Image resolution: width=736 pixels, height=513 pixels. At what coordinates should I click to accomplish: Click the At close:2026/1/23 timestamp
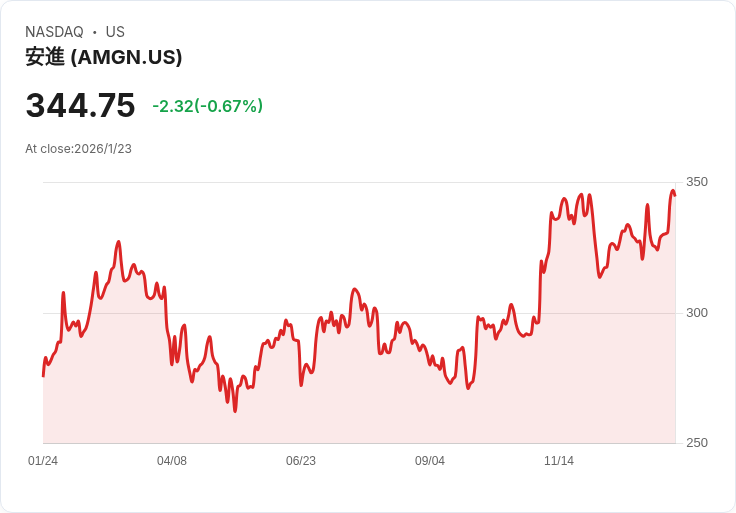tap(78, 149)
